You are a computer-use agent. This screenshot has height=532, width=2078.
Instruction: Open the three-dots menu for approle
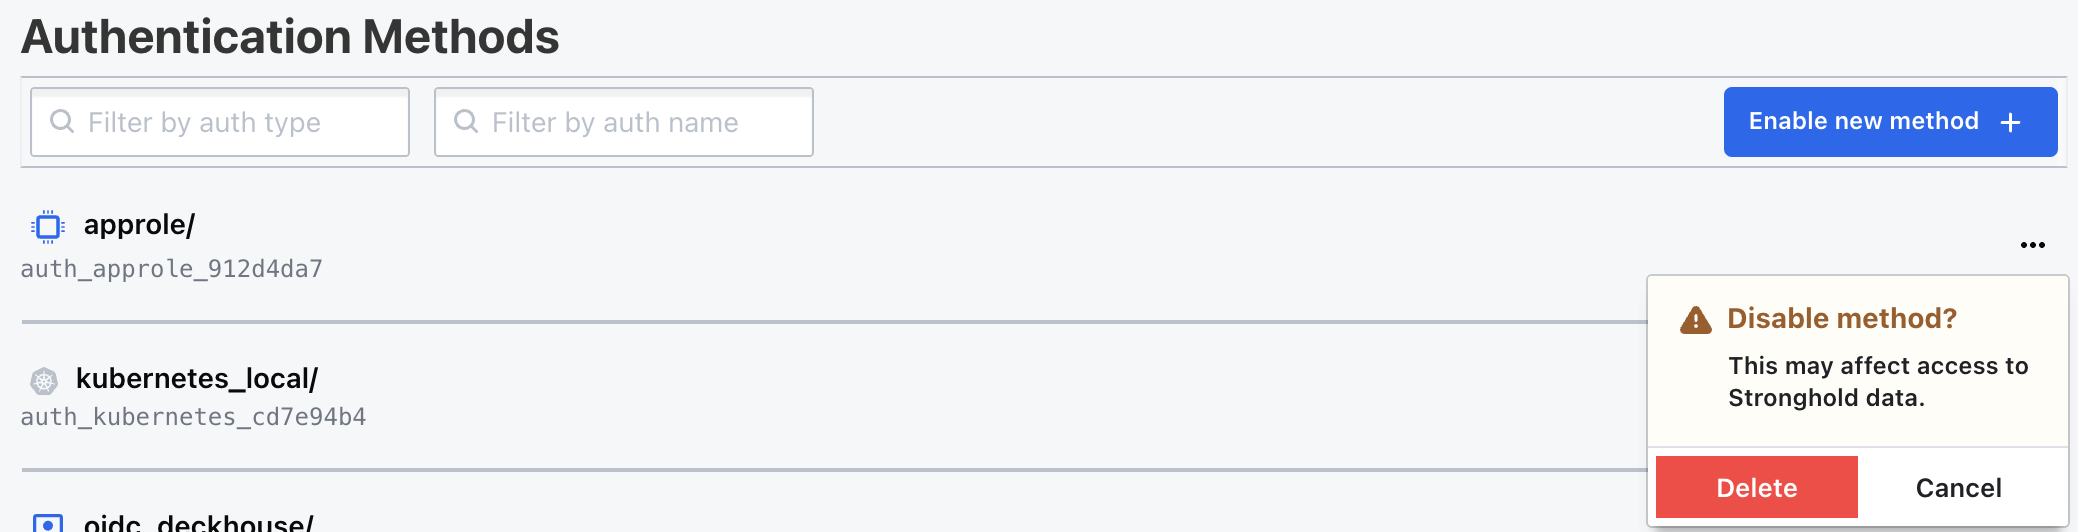coord(2032,245)
